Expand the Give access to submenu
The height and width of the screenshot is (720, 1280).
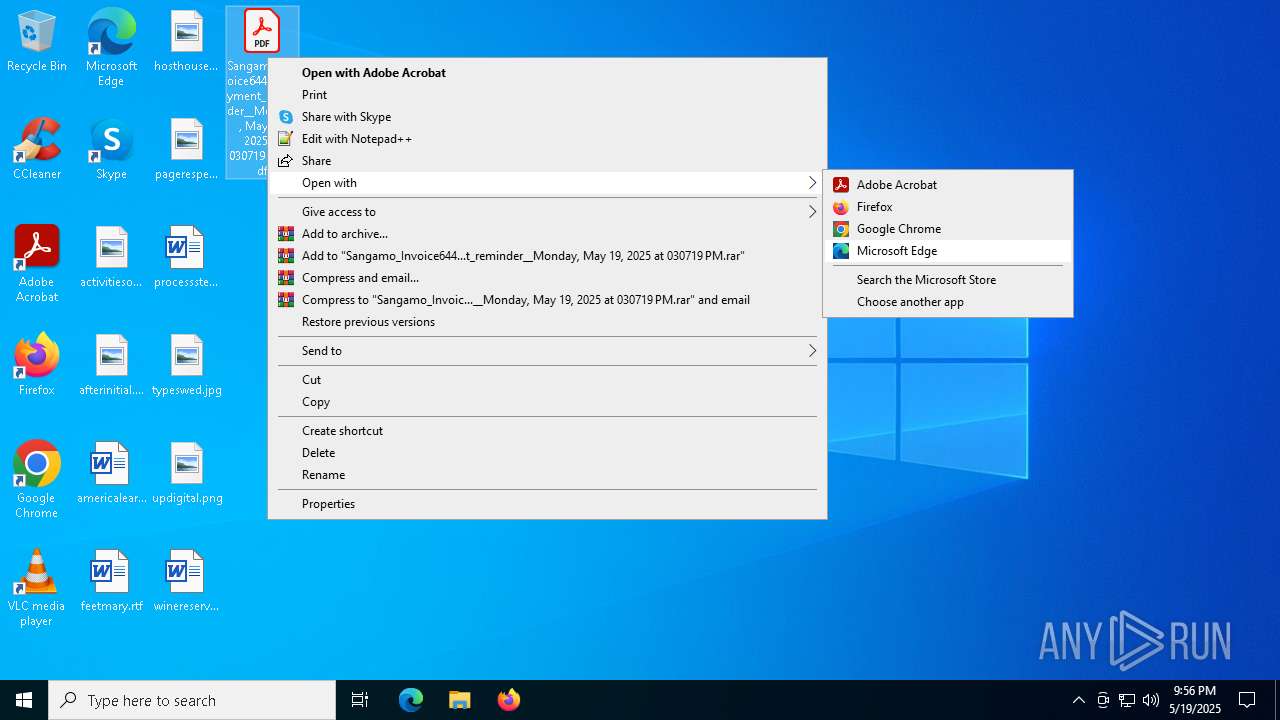547,212
